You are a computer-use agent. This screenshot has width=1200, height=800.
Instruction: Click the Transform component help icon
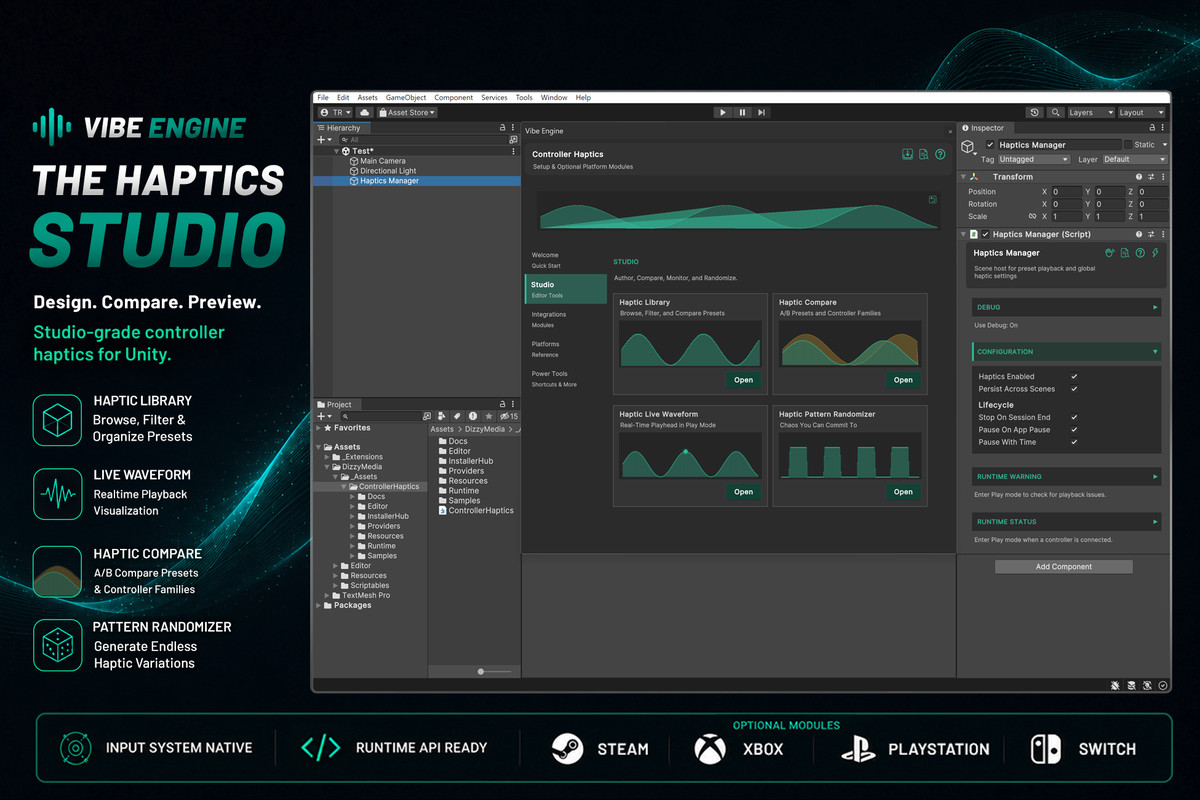click(x=1139, y=177)
